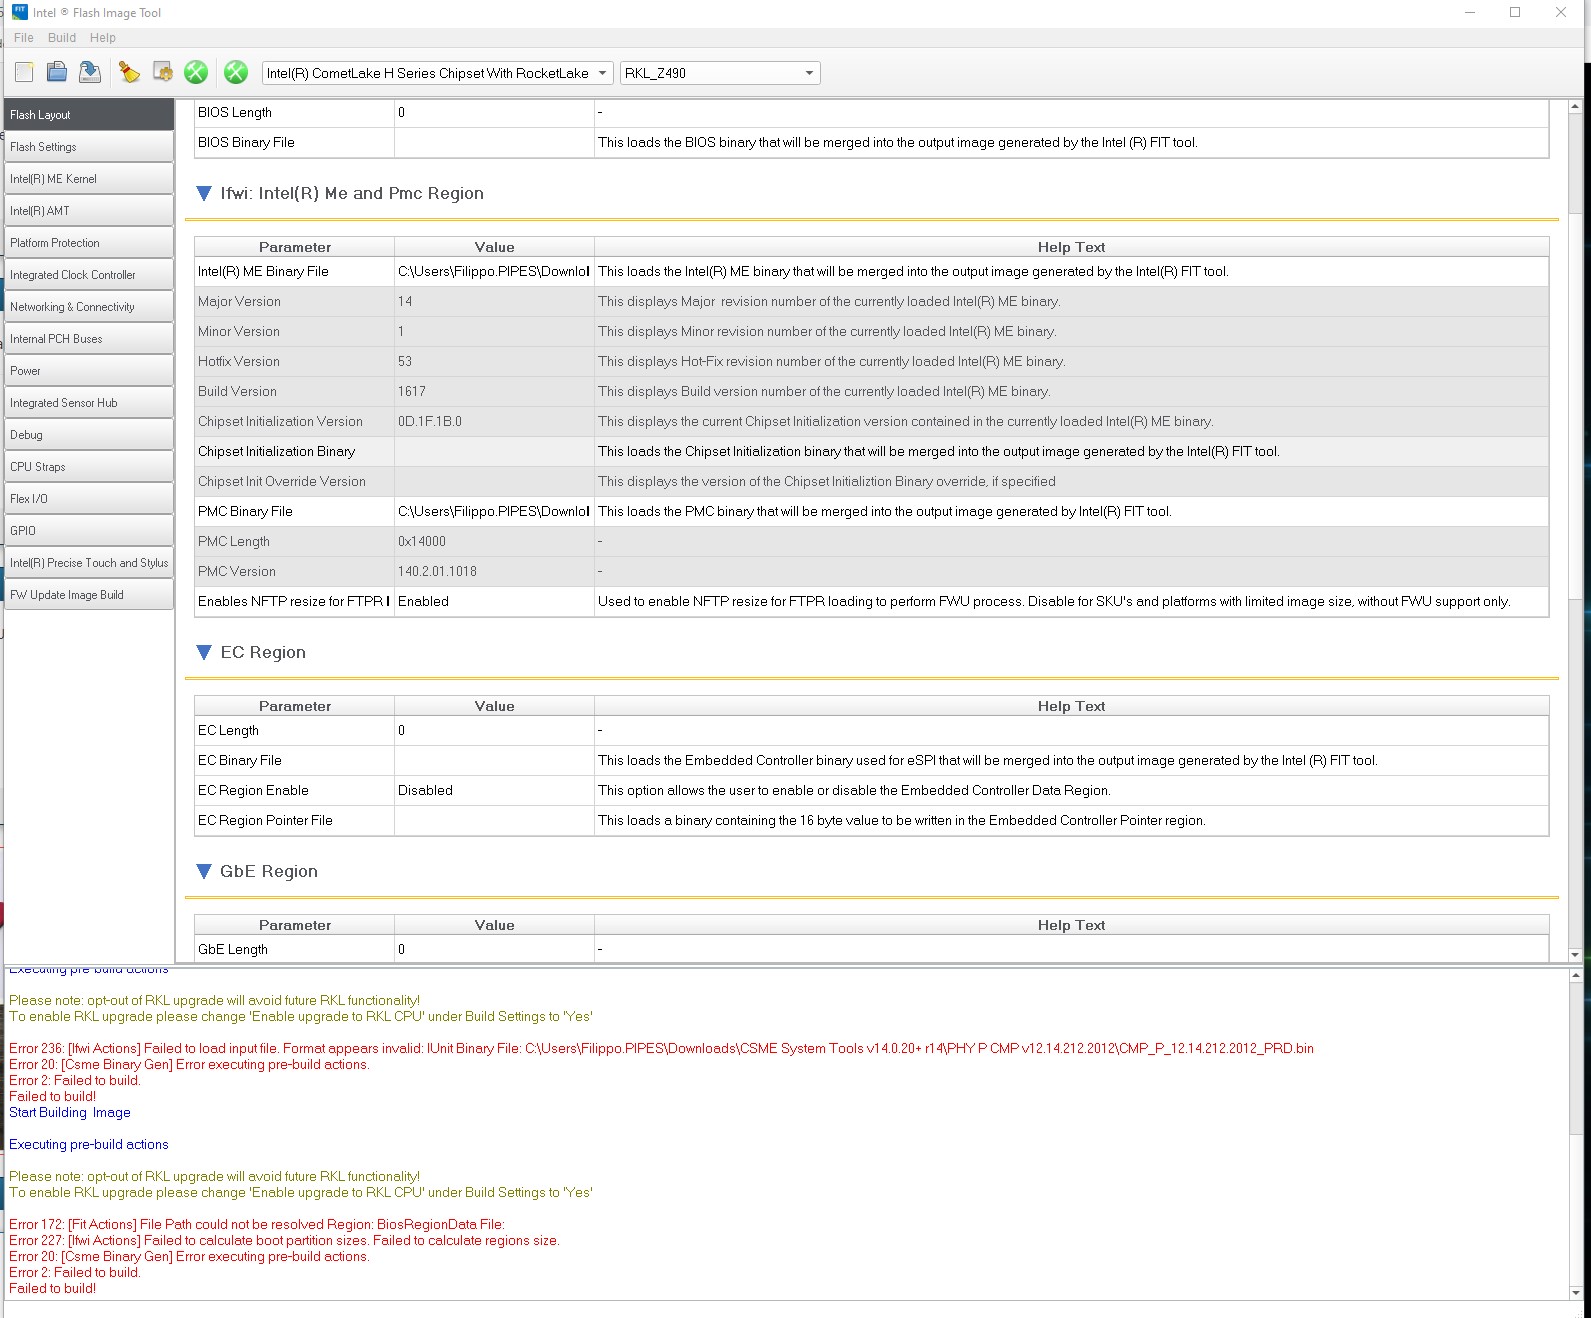Click the Intel(R) ME Binary File value field
1591x1318 pixels.
click(x=494, y=272)
